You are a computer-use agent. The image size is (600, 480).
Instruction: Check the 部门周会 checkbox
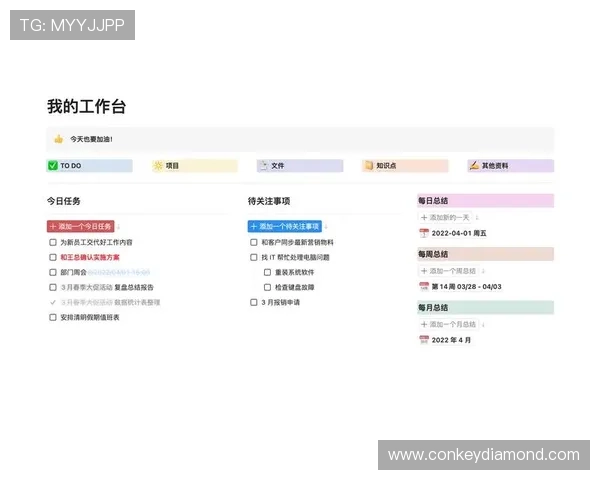click(53, 272)
